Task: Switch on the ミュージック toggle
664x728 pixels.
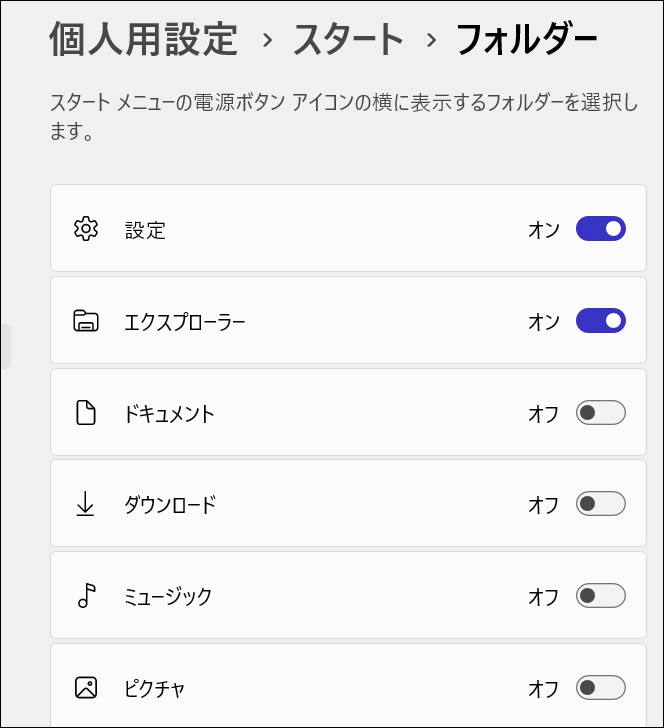Action: (x=600, y=597)
